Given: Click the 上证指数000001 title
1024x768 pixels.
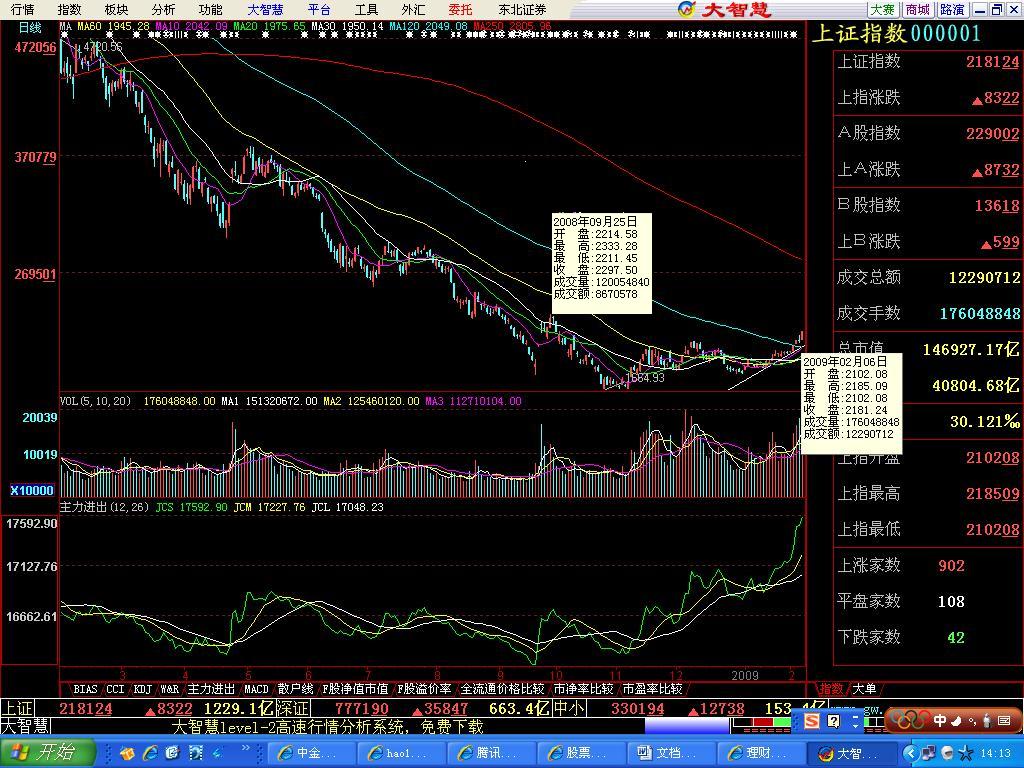Looking at the screenshot, I should [x=896, y=33].
